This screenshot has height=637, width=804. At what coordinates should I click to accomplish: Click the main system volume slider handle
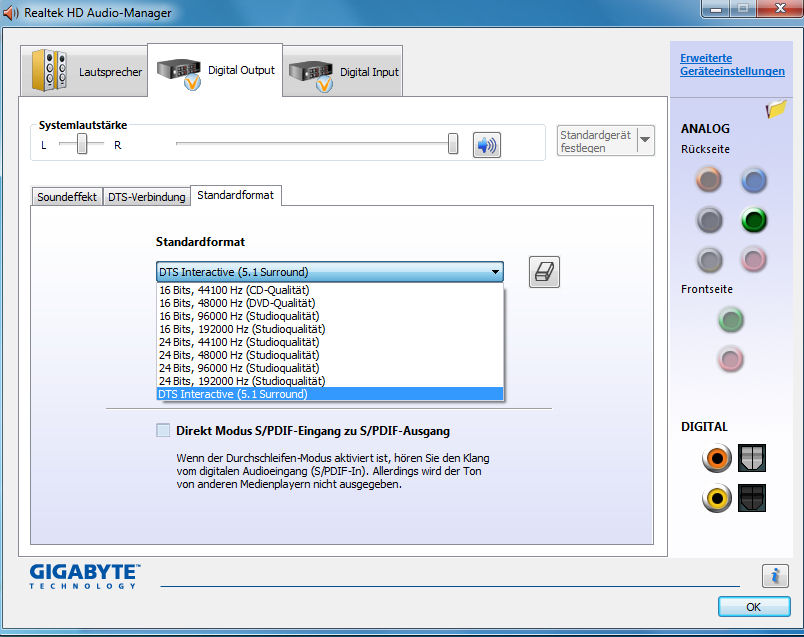tap(453, 144)
